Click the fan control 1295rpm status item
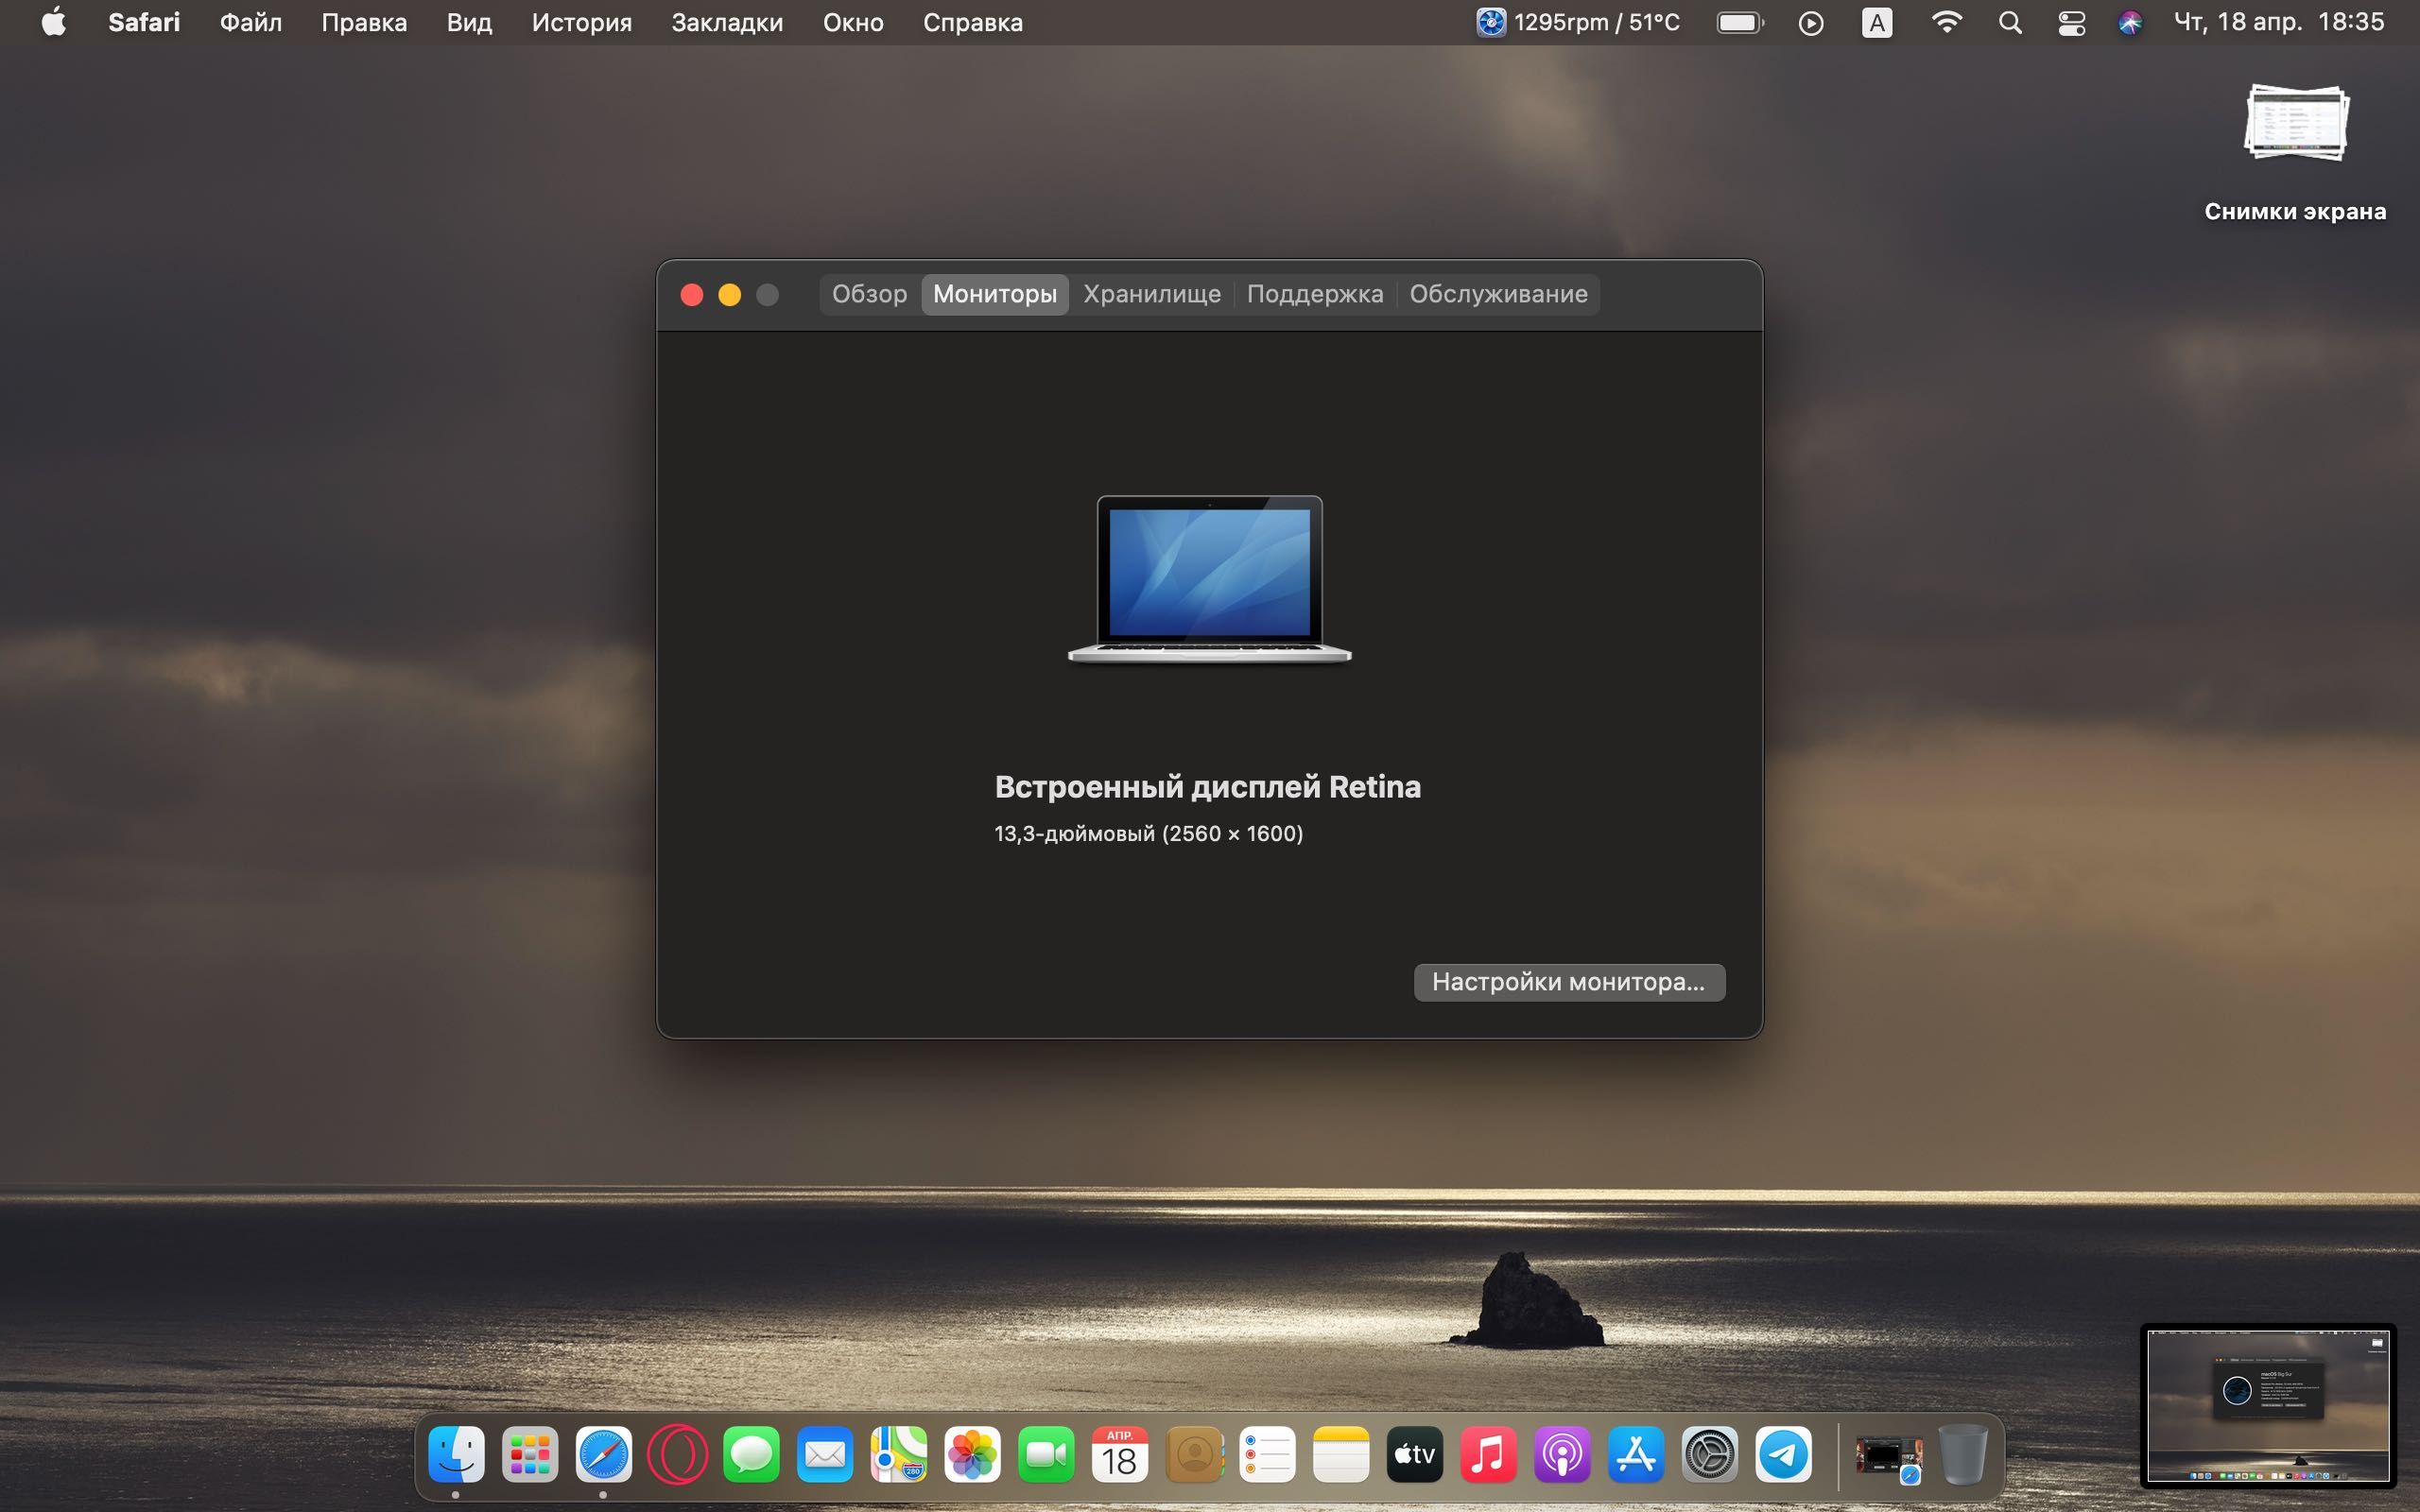 coord(1578,22)
